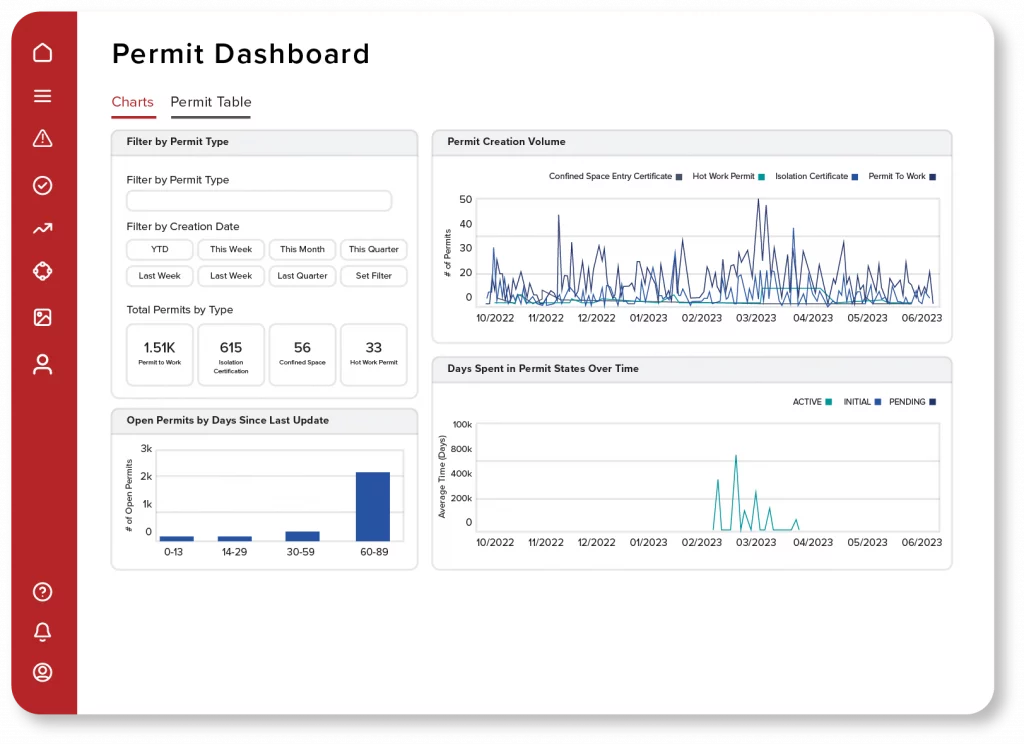Select the Charts tab

[132, 102]
